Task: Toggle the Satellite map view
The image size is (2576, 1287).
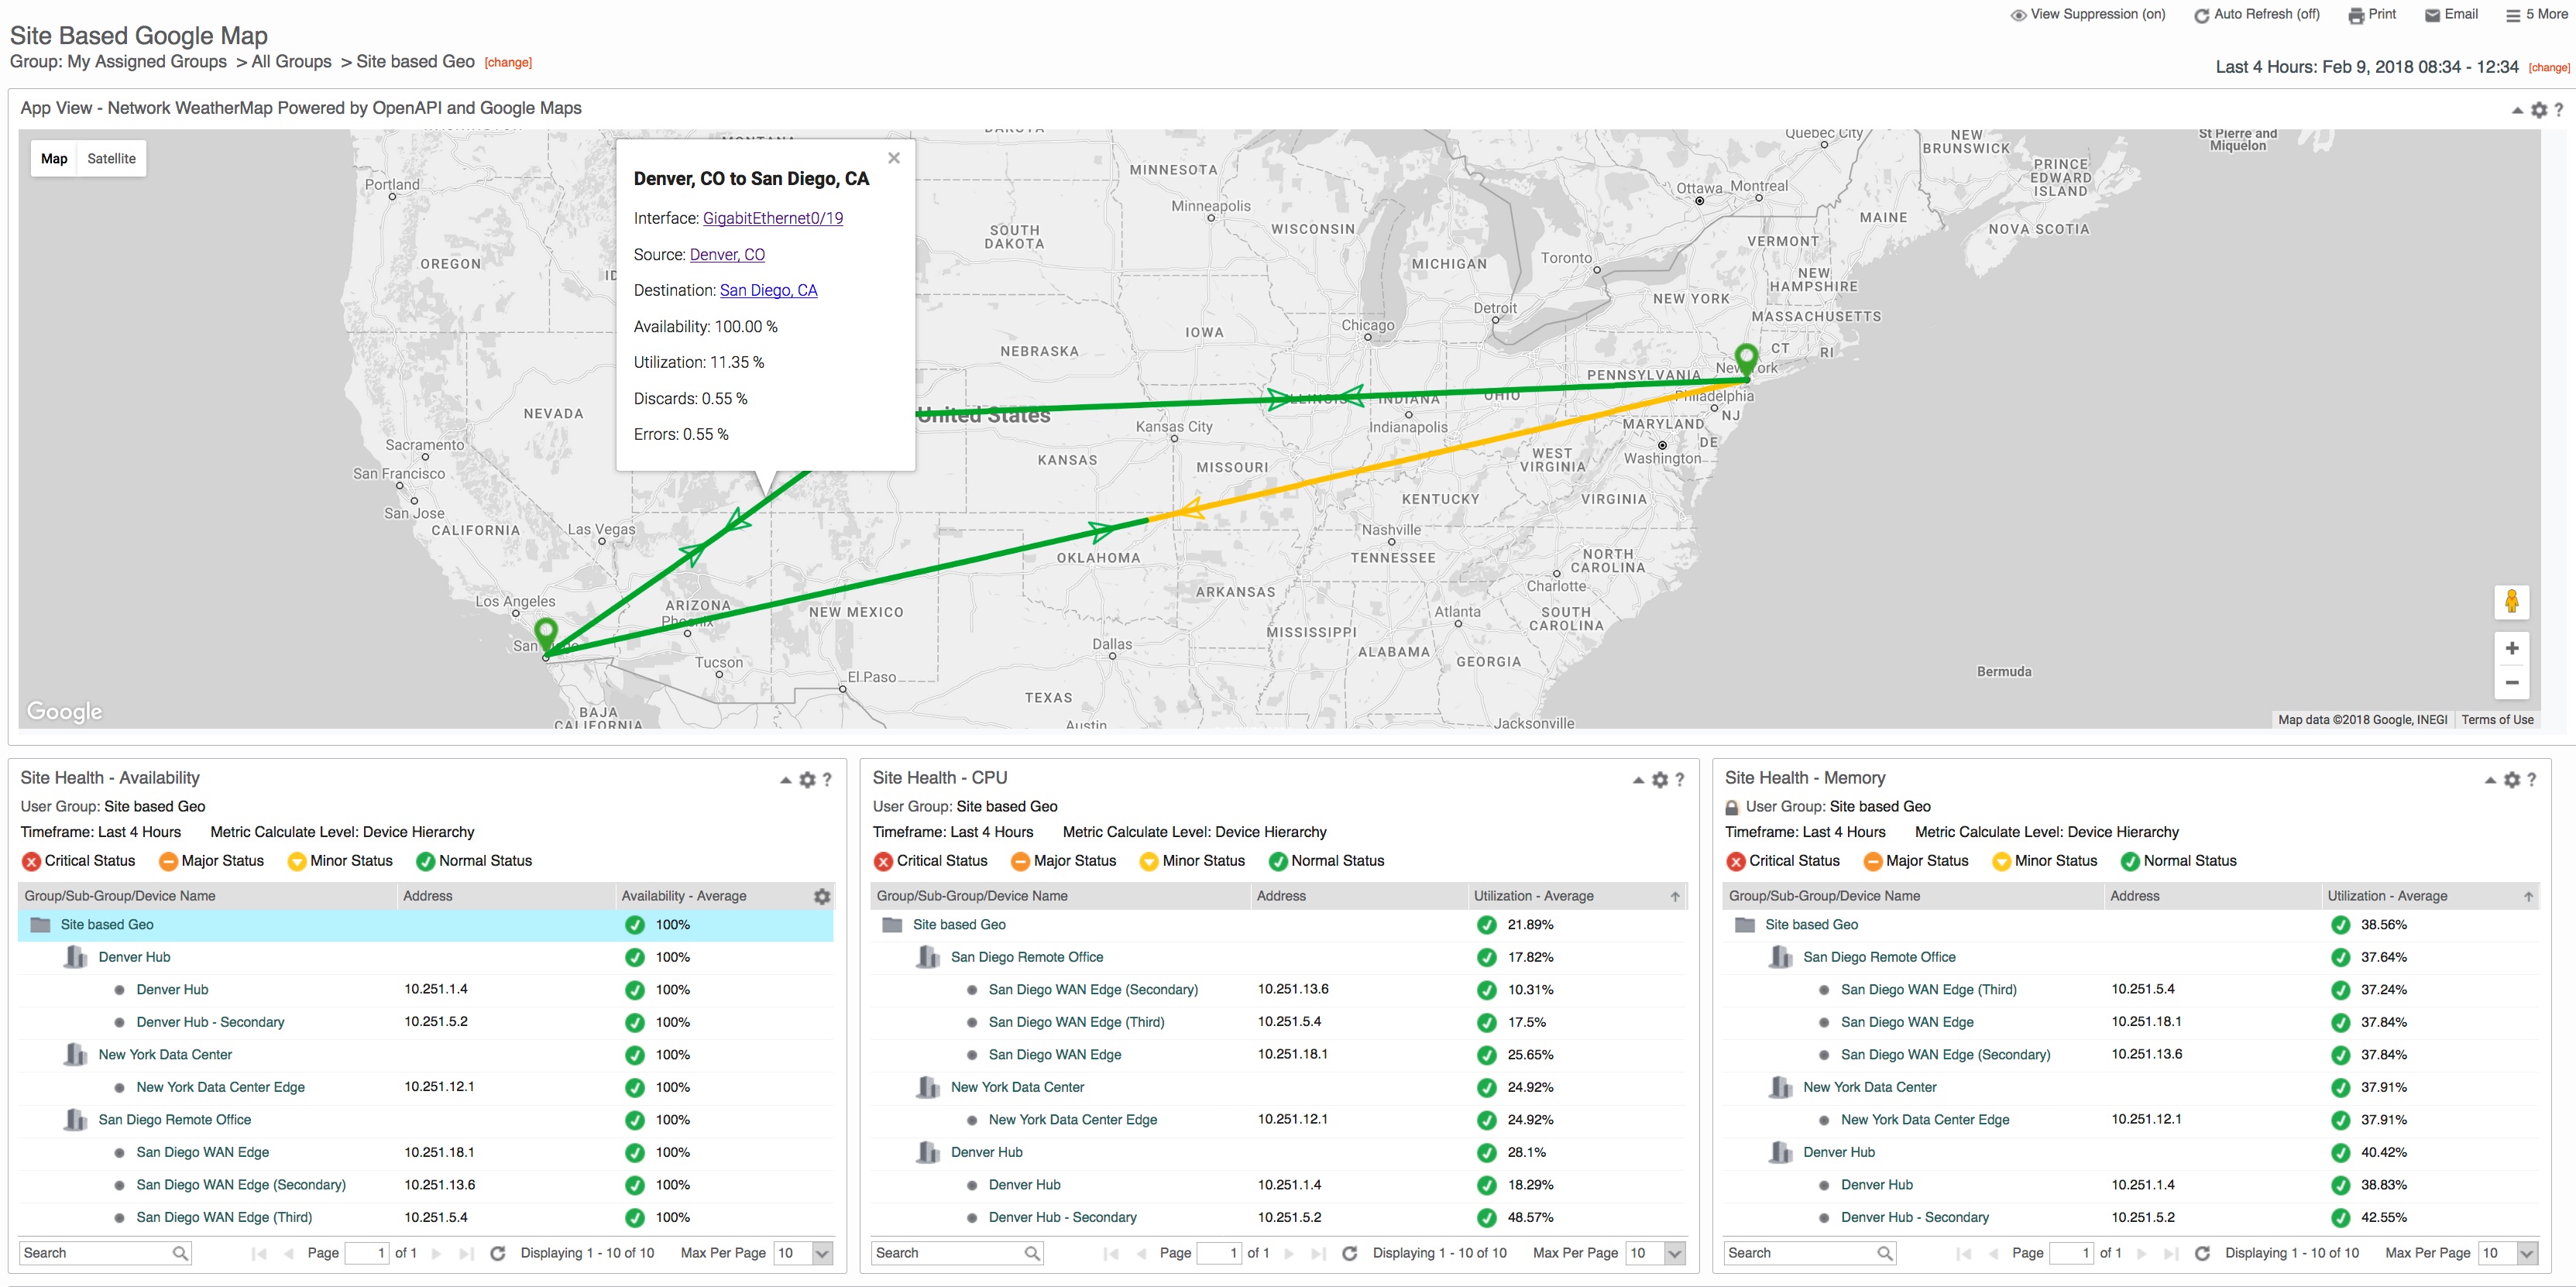Action: click(x=110, y=160)
